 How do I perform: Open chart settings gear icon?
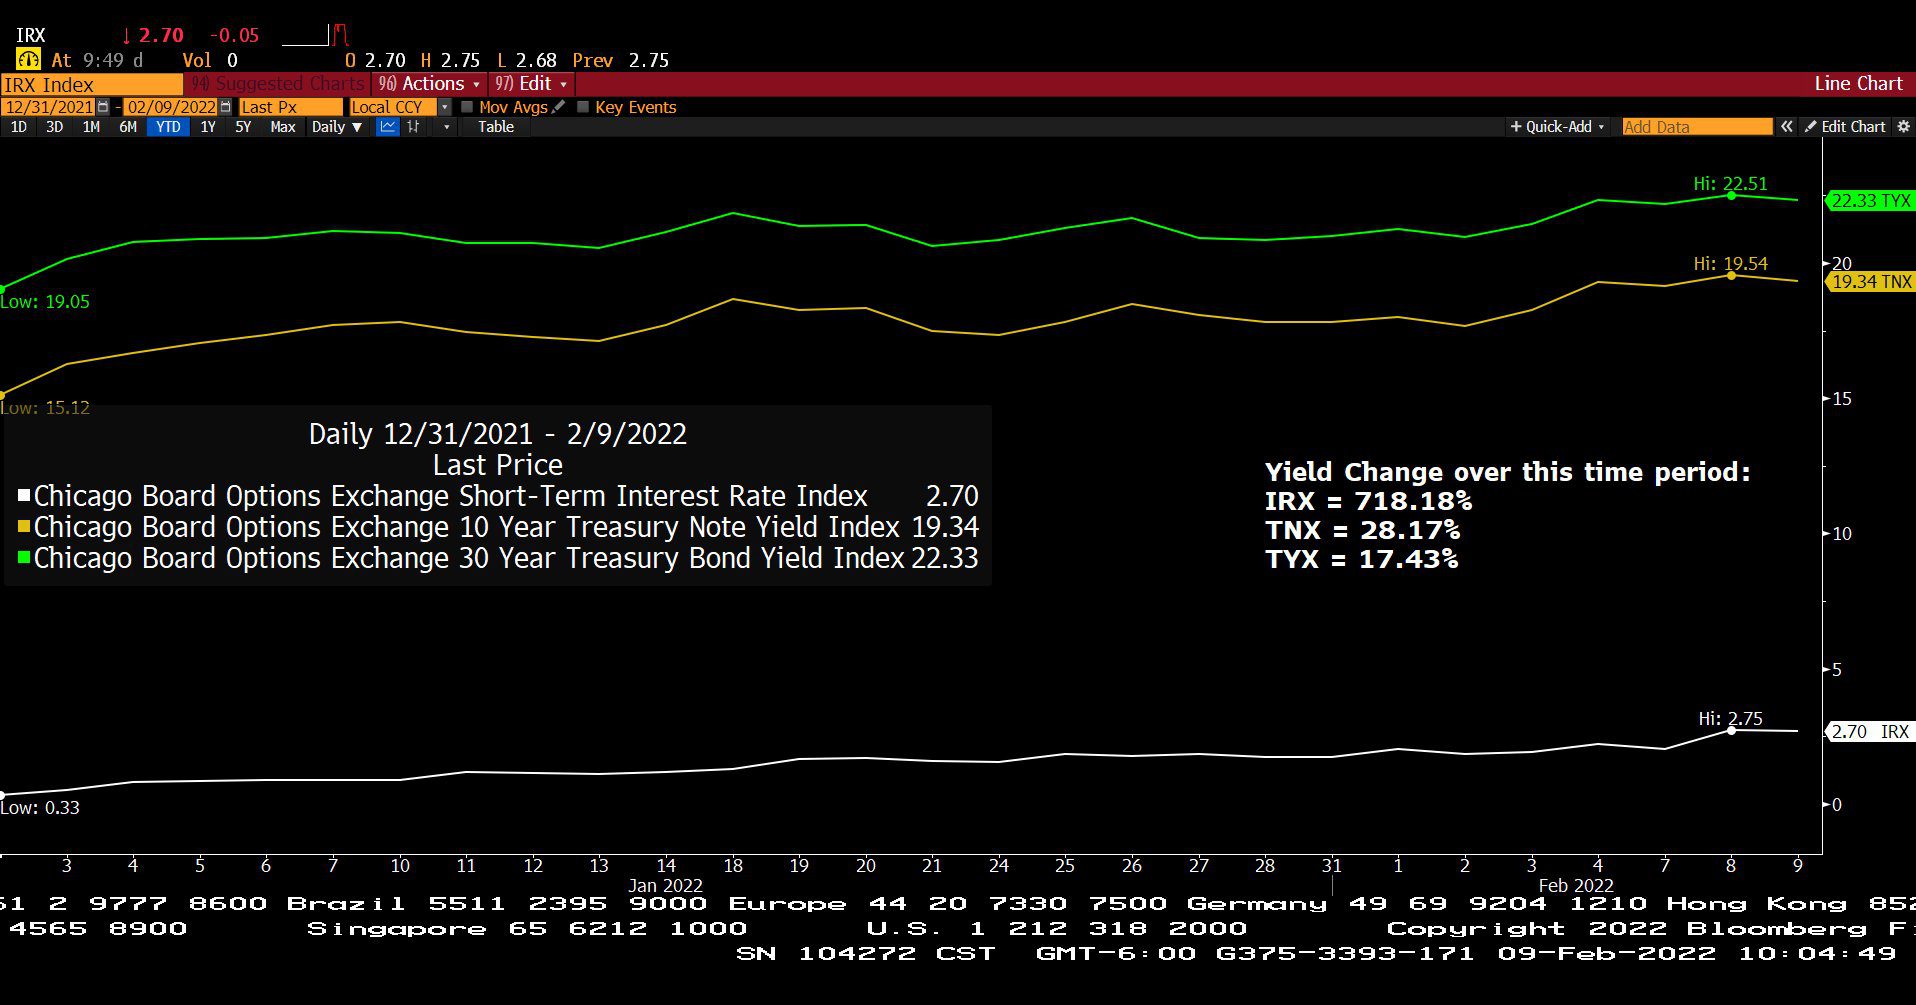coord(1903,127)
